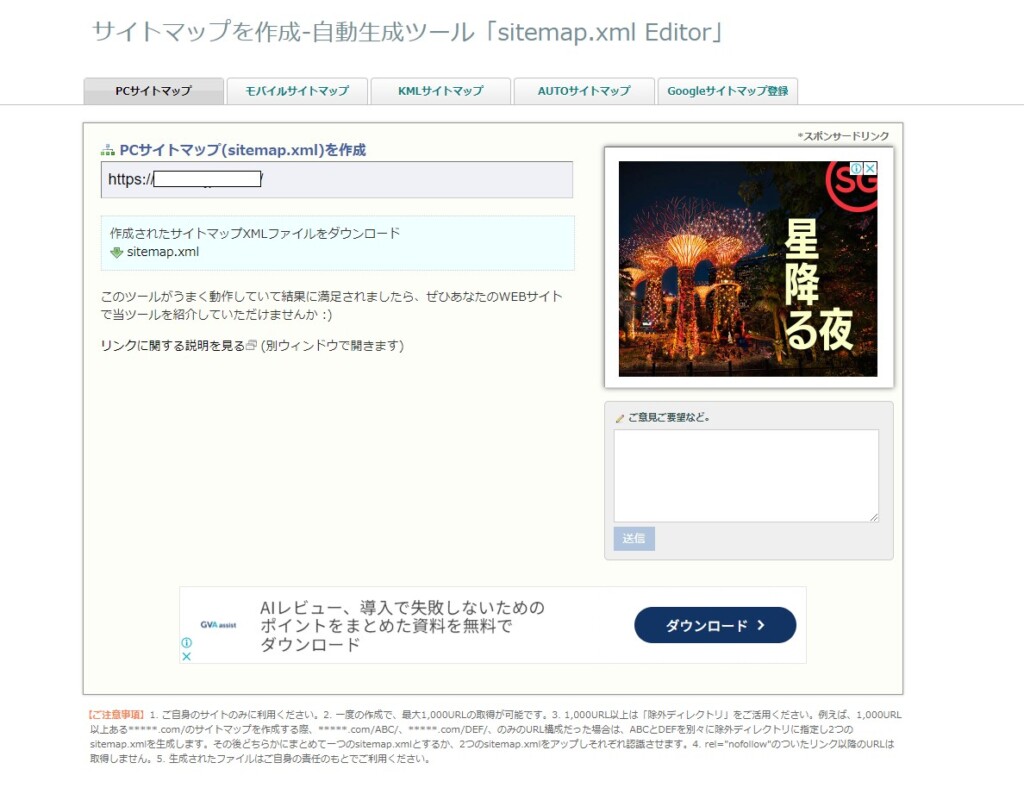Click the 送信 submit button
This screenshot has height=794, width=1024.
633,538
